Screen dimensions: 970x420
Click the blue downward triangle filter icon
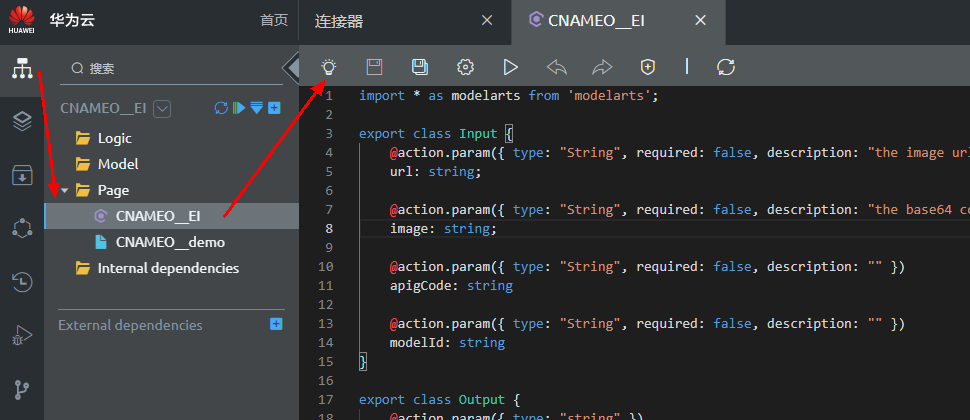click(257, 108)
